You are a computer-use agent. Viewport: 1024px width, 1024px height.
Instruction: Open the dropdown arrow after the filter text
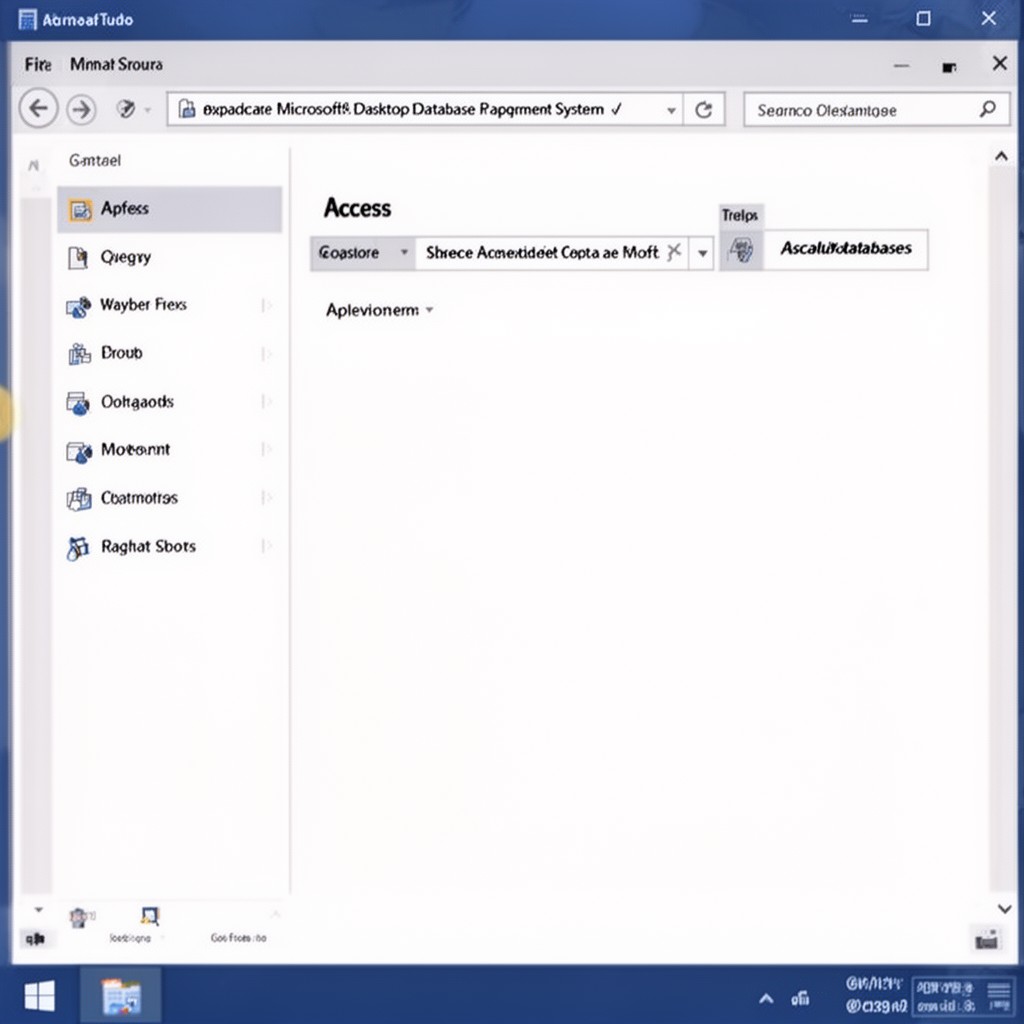coord(702,253)
